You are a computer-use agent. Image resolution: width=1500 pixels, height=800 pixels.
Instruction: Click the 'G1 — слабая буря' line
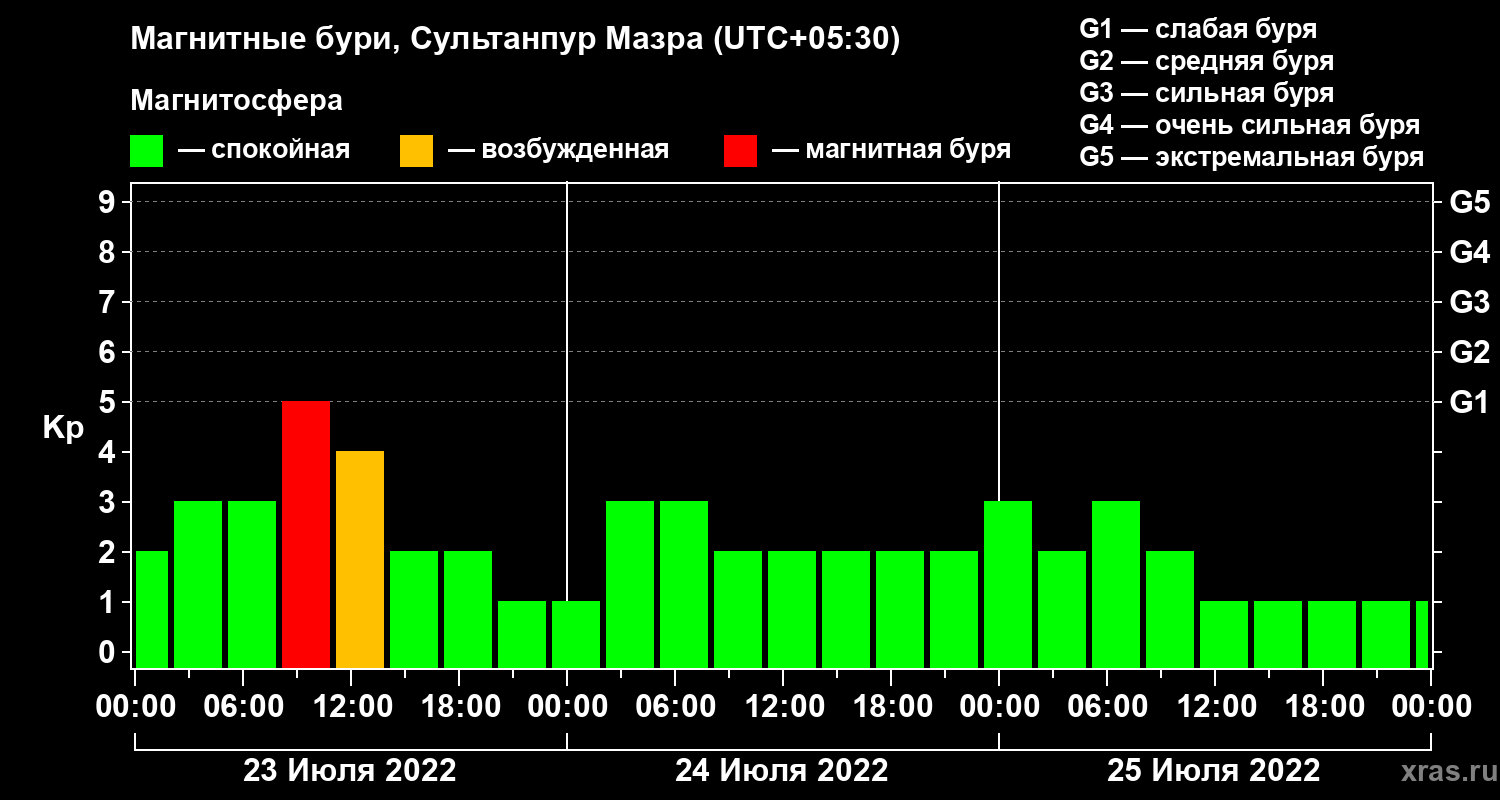point(1198,29)
